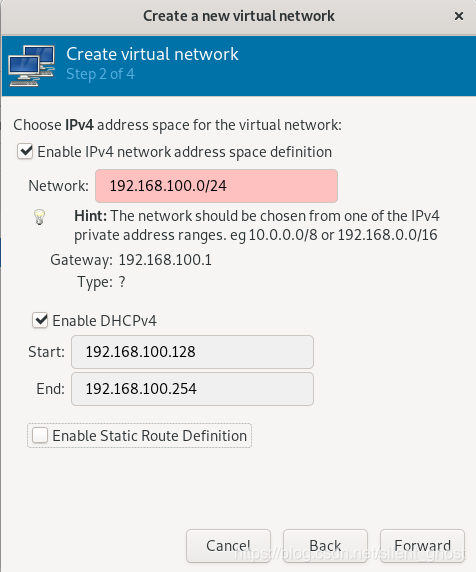The image size is (476, 572).
Task: Click the DHCP End address field
Action: click(x=192, y=389)
